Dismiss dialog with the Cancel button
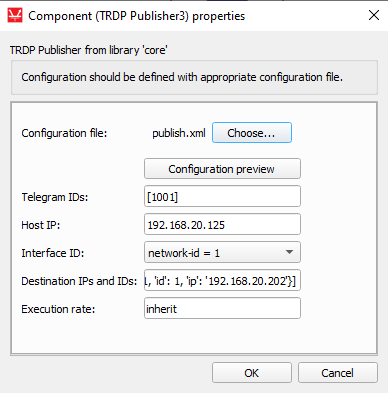 (x=338, y=373)
